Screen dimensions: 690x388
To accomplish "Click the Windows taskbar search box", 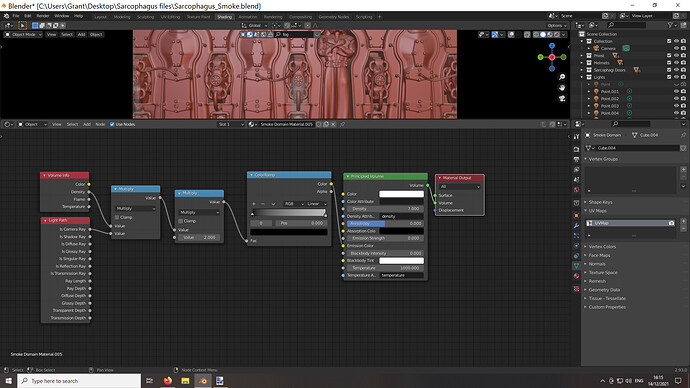I will (x=79, y=381).
